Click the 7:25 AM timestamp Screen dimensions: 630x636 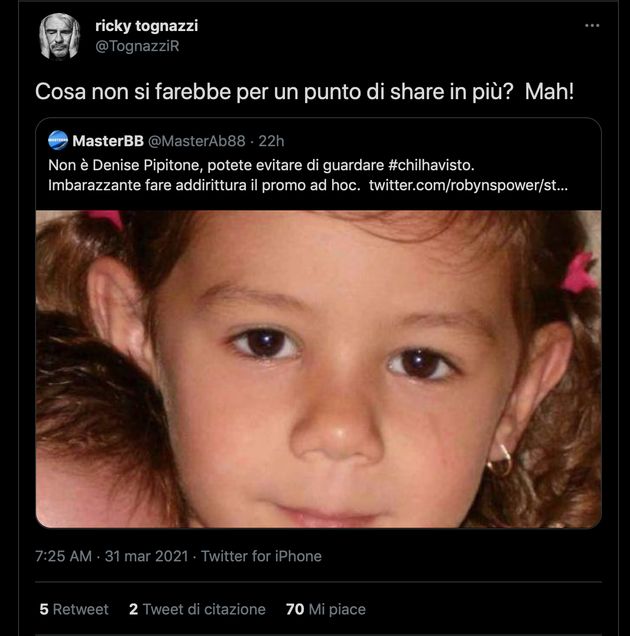[65, 556]
